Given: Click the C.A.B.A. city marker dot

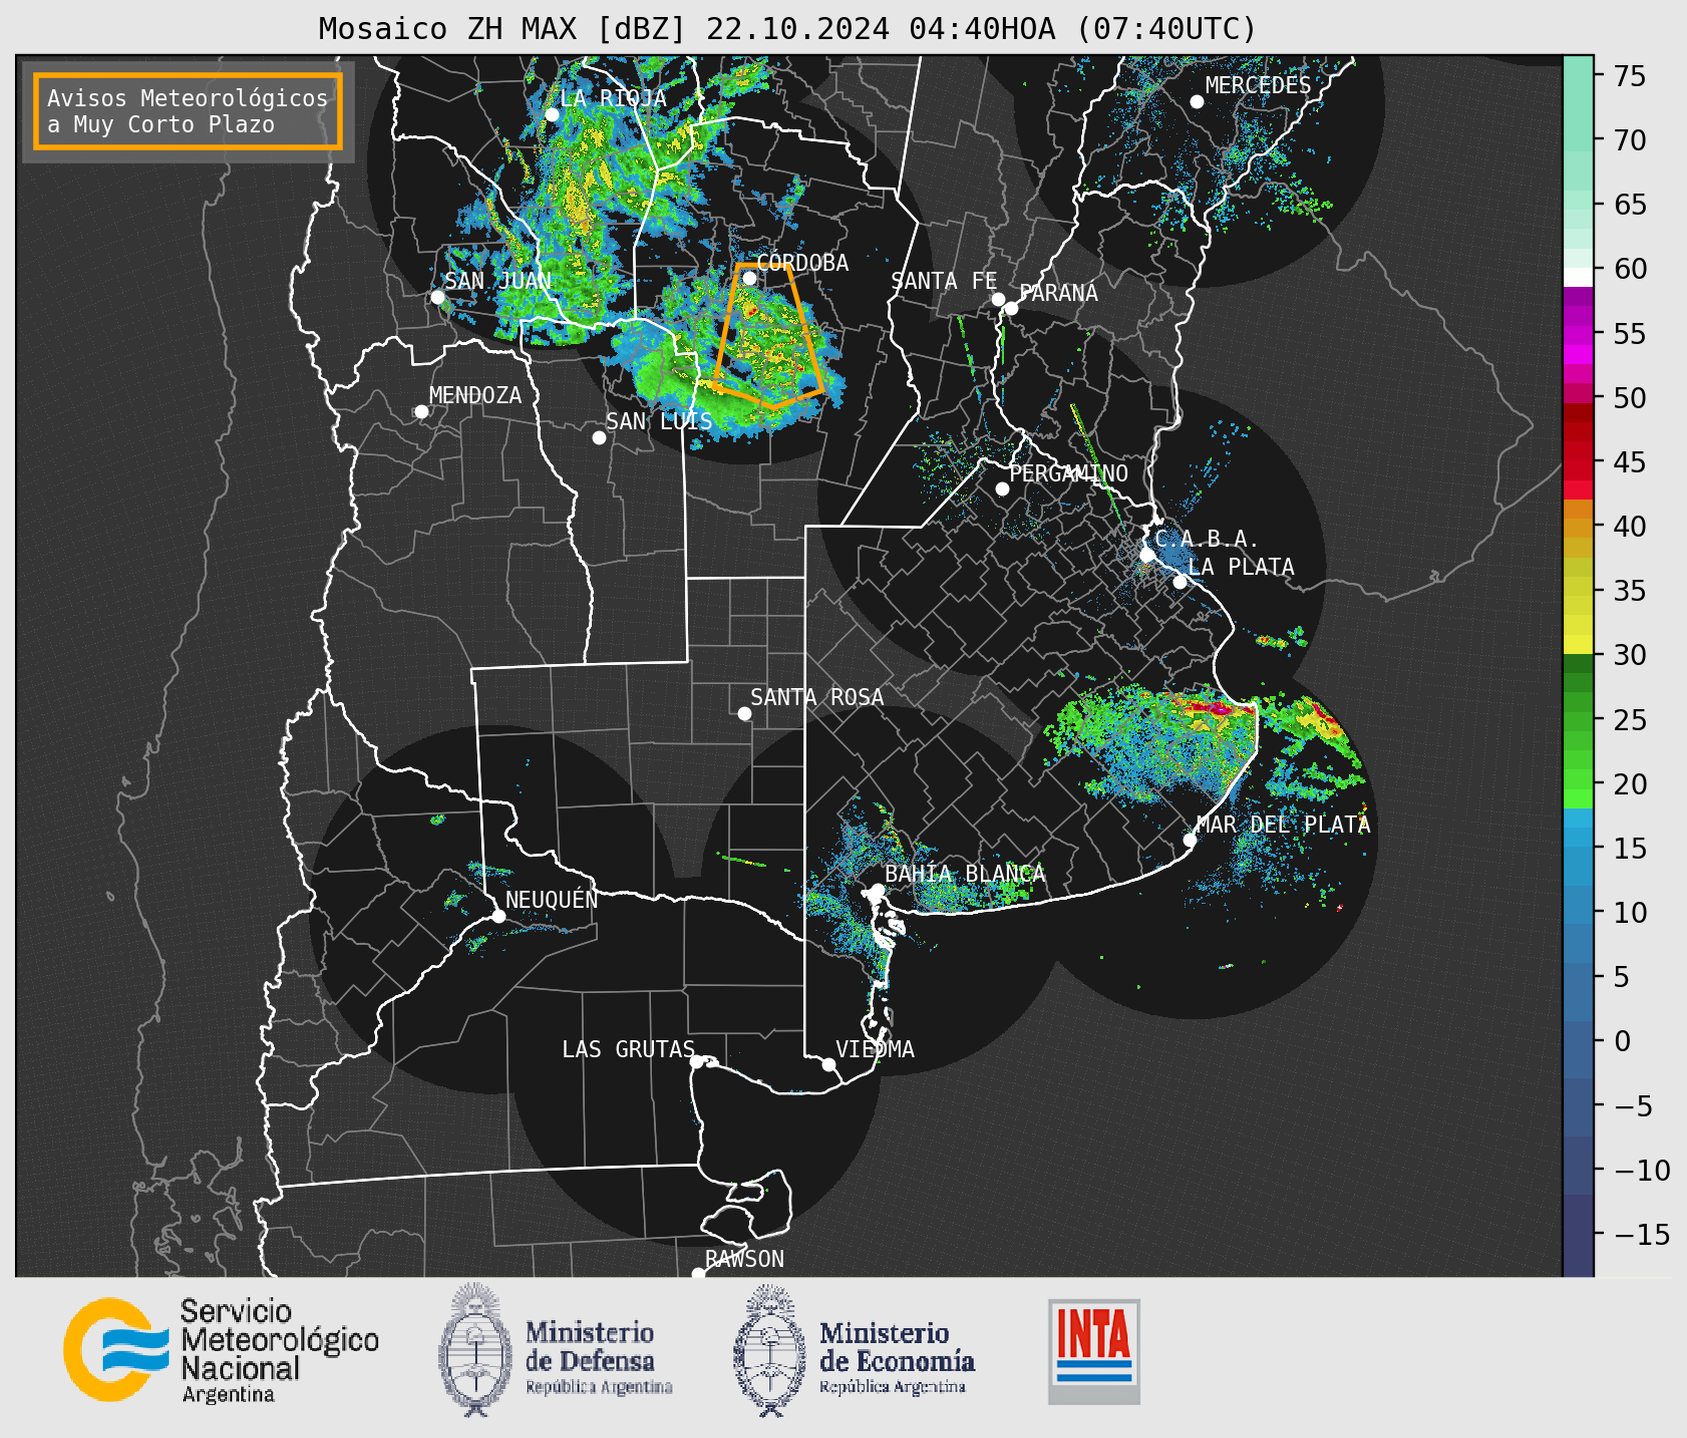Looking at the screenshot, I should pos(1148,554).
